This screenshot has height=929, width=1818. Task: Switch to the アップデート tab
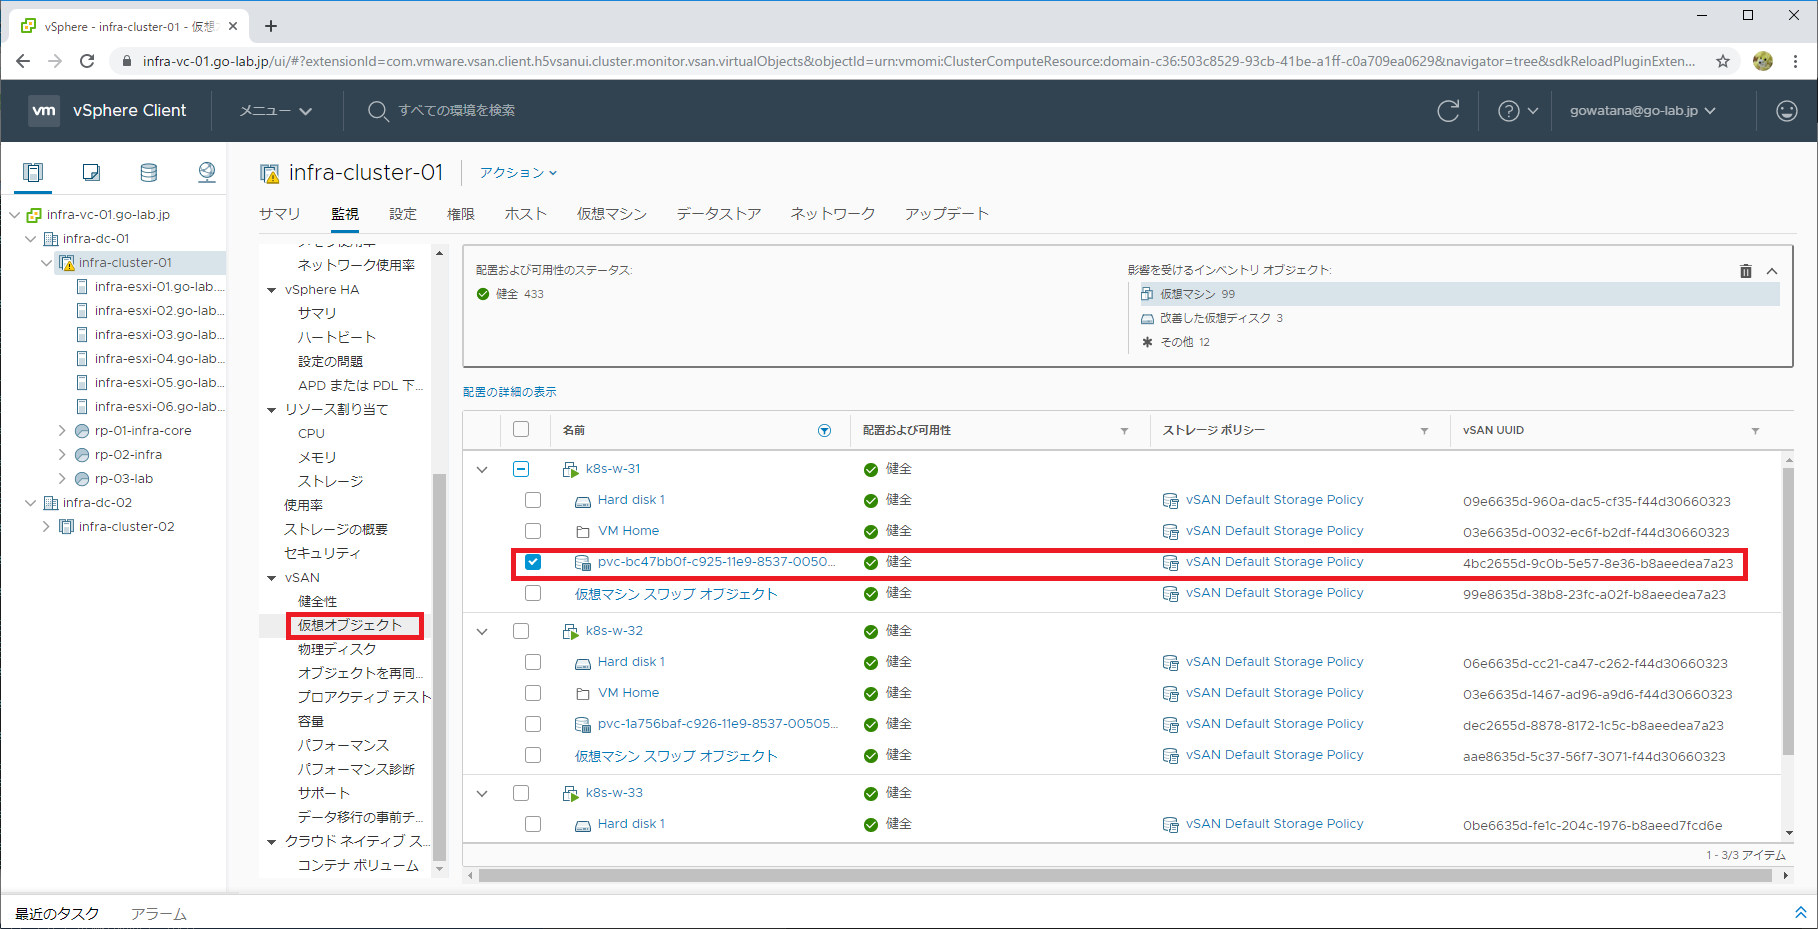947,214
